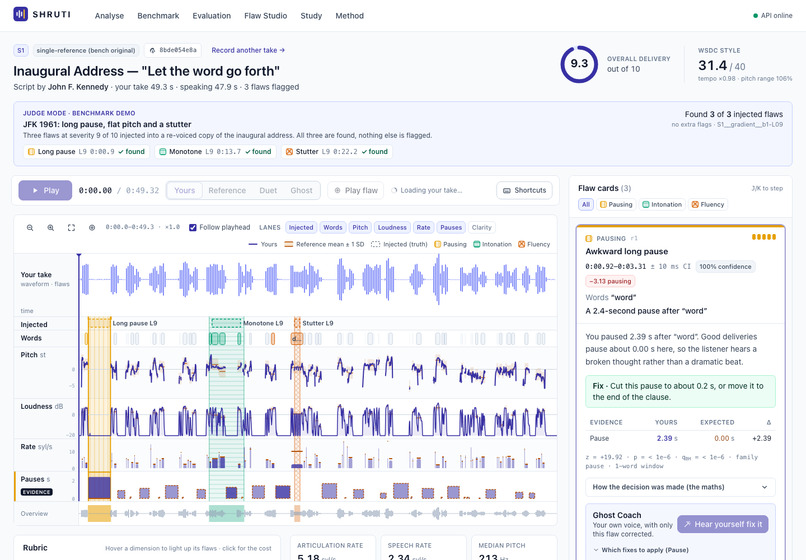806x560 pixels.
Task: Click the Injected (truth) dashed legend icon
Action: click(375, 244)
